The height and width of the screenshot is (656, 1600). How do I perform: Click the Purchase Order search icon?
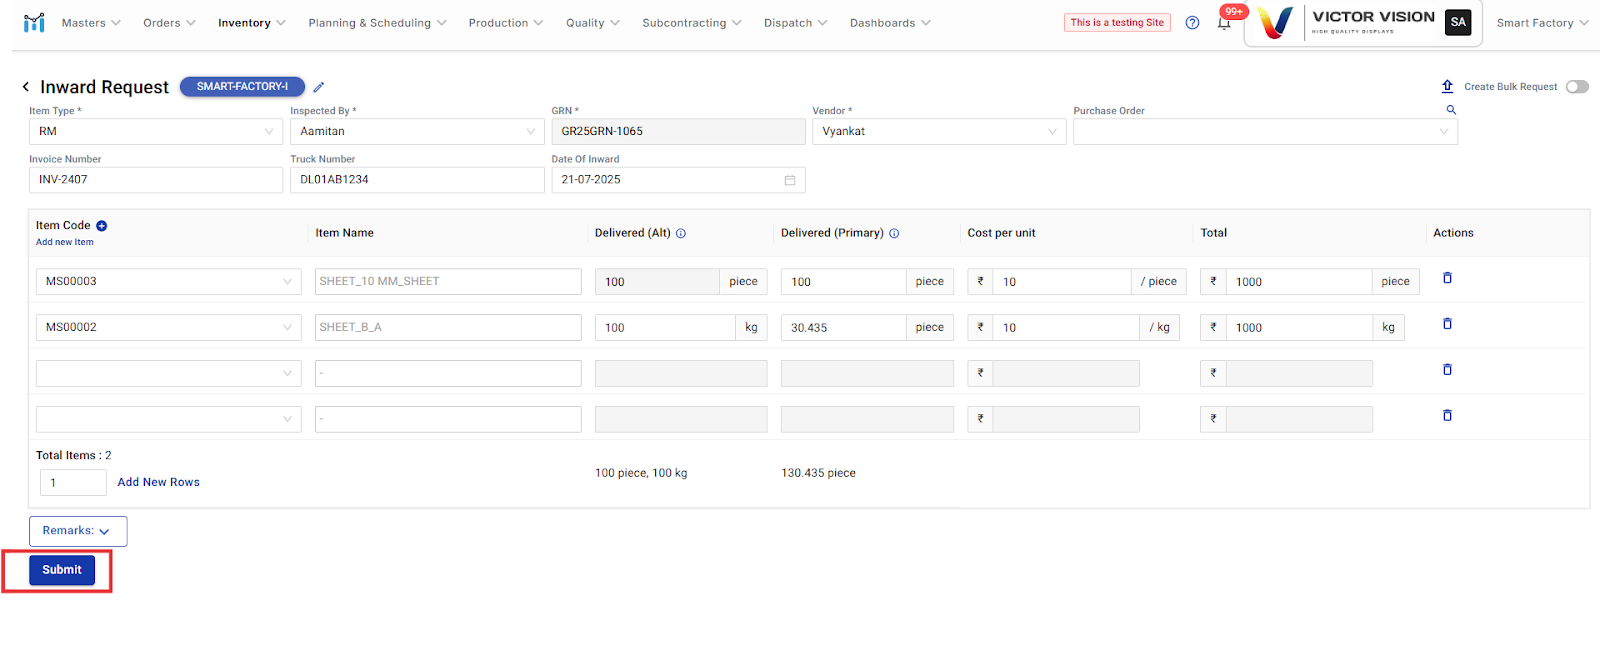pyautogui.click(x=1451, y=110)
